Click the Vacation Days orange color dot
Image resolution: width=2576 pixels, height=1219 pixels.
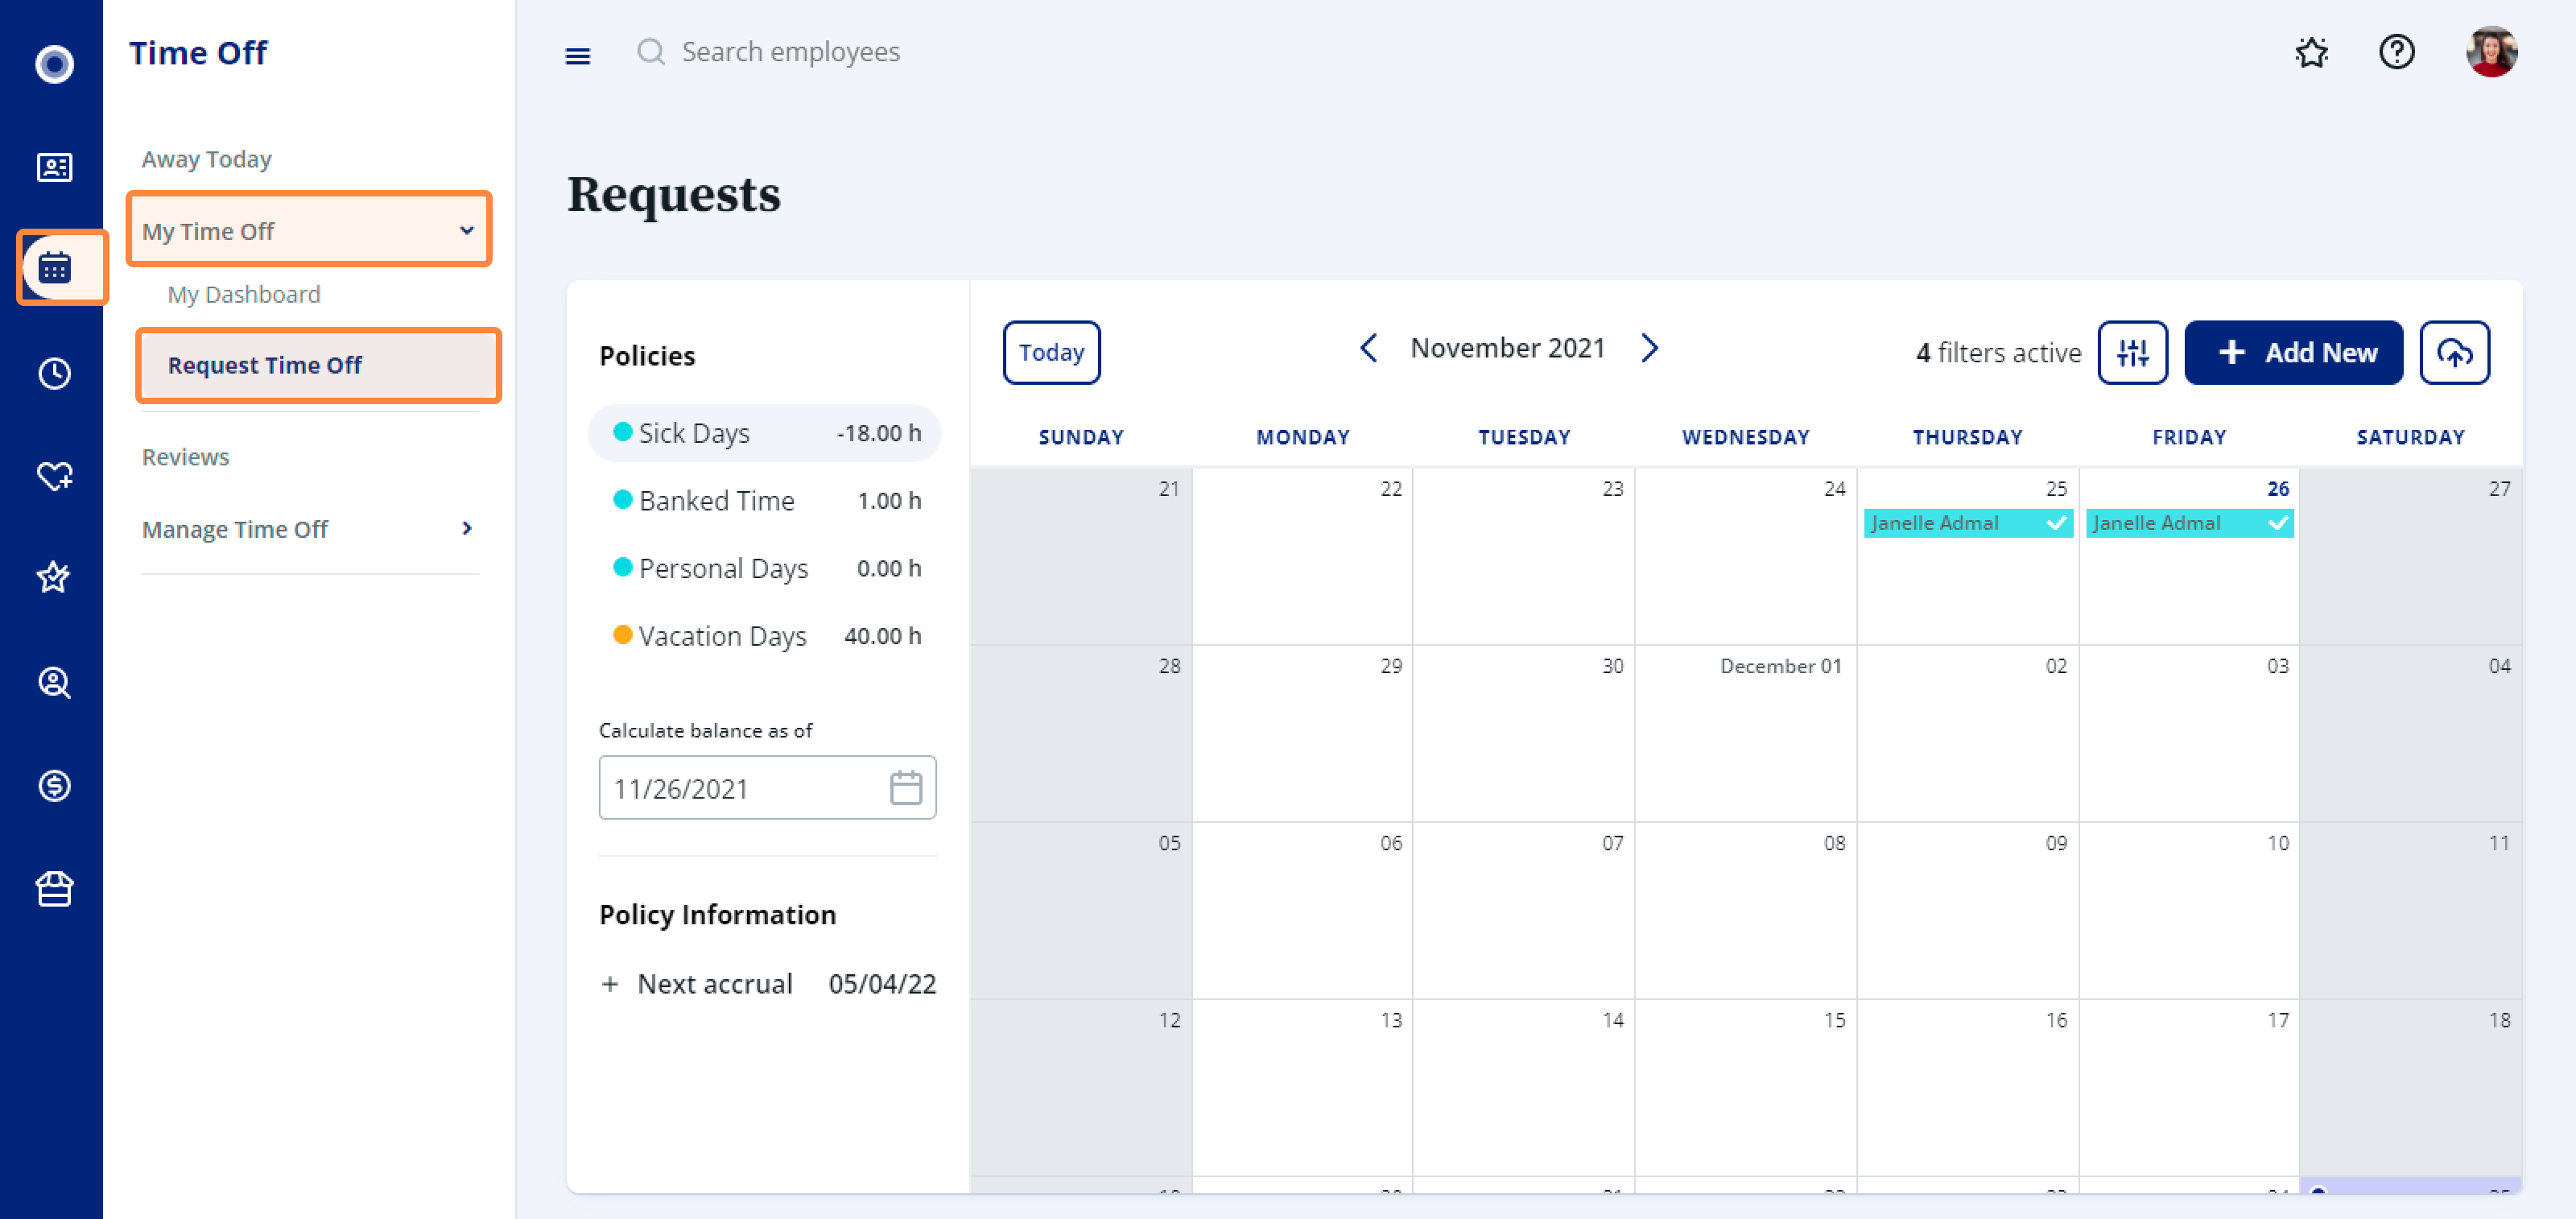pyautogui.click(x=622, y=635)
